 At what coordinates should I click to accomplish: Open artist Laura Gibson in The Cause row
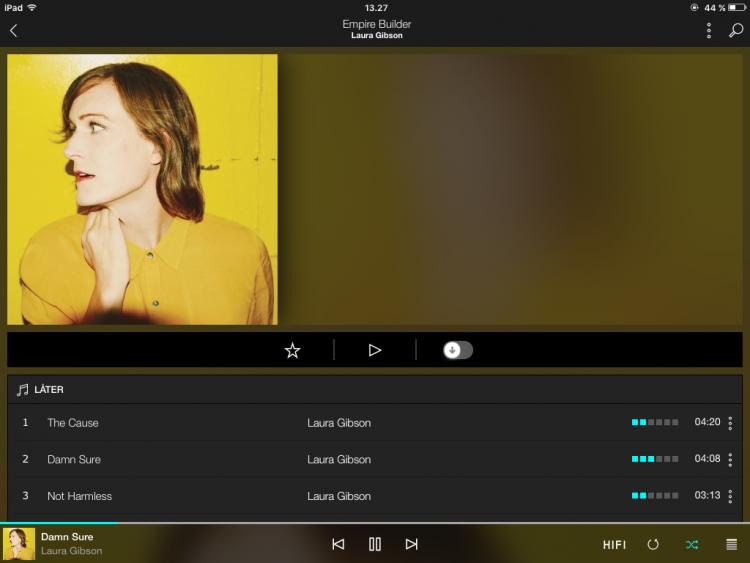(339, 423)
